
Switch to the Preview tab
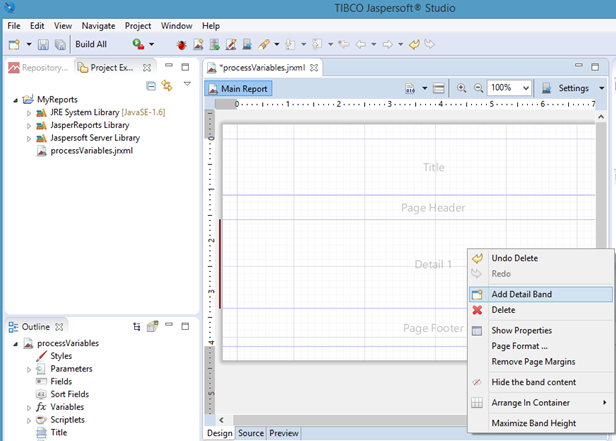pos(283,433)
